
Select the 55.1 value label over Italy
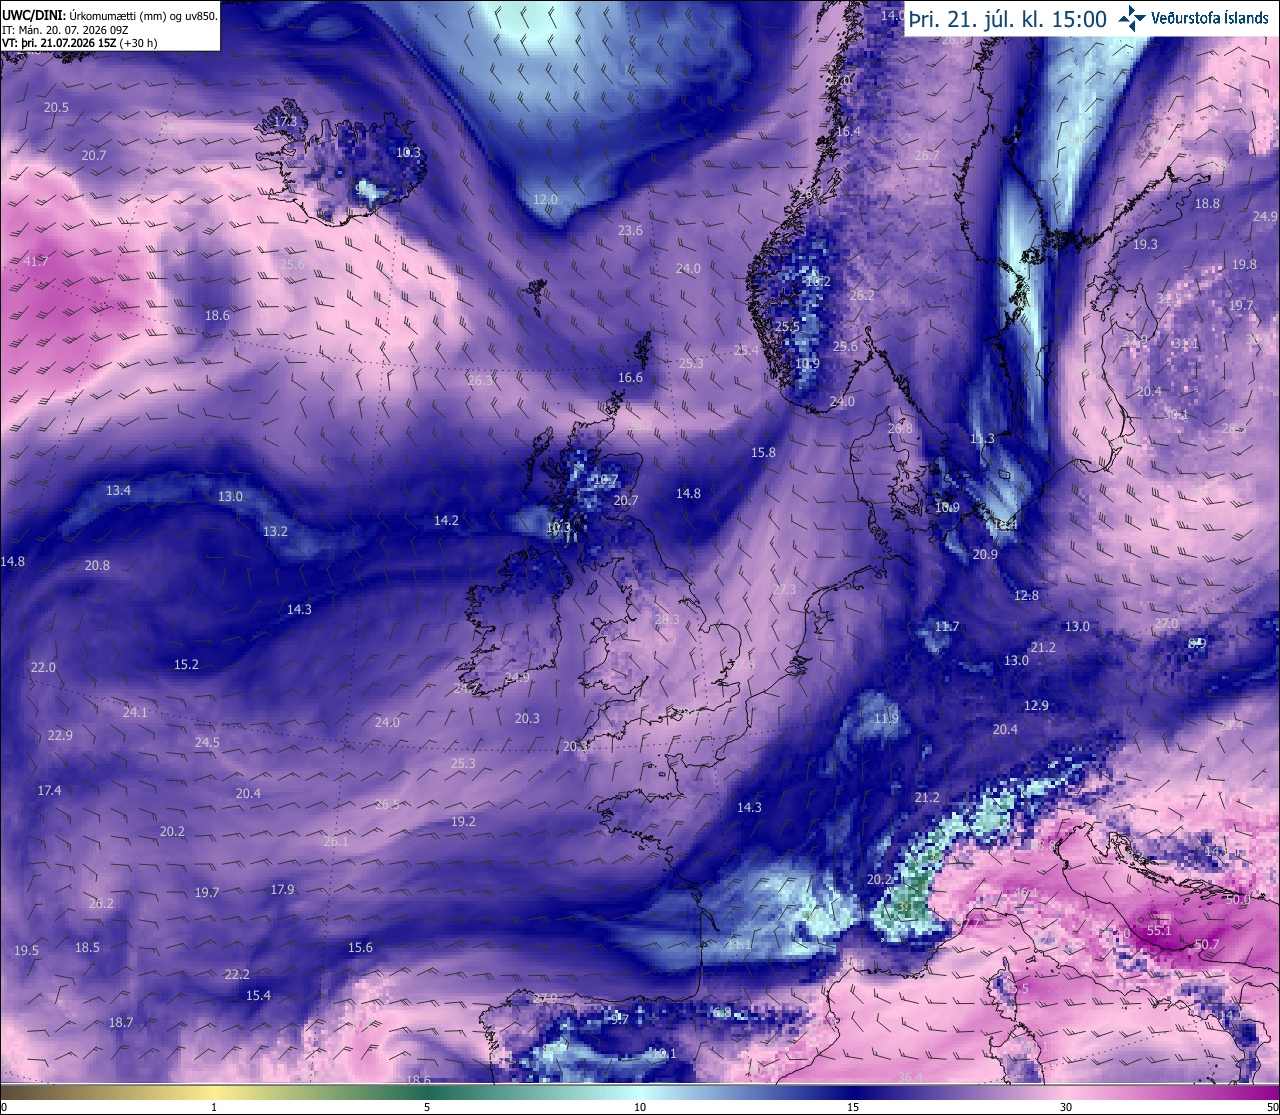pos(1159,930)
